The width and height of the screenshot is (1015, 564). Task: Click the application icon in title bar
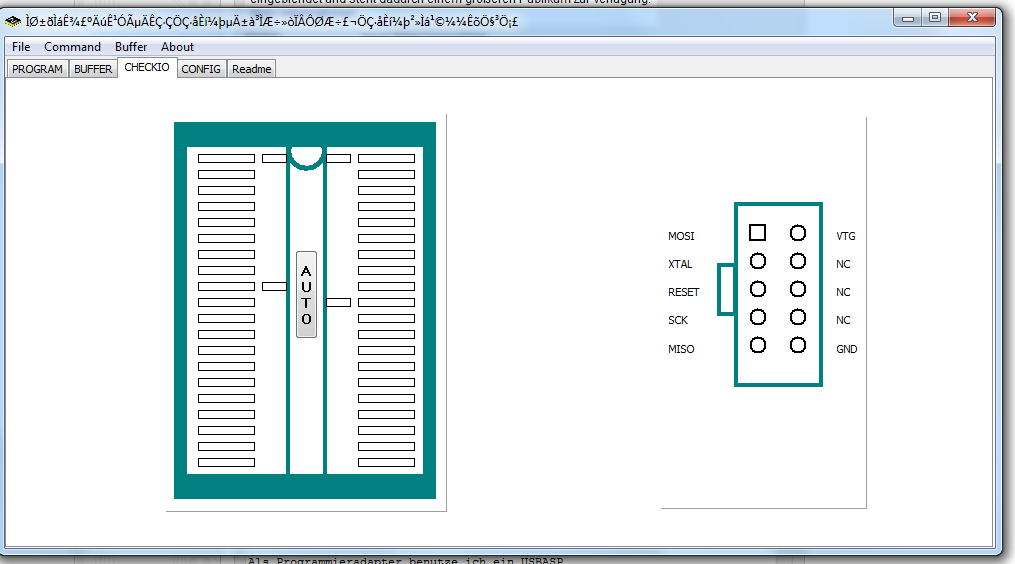(x=13, y=22)
